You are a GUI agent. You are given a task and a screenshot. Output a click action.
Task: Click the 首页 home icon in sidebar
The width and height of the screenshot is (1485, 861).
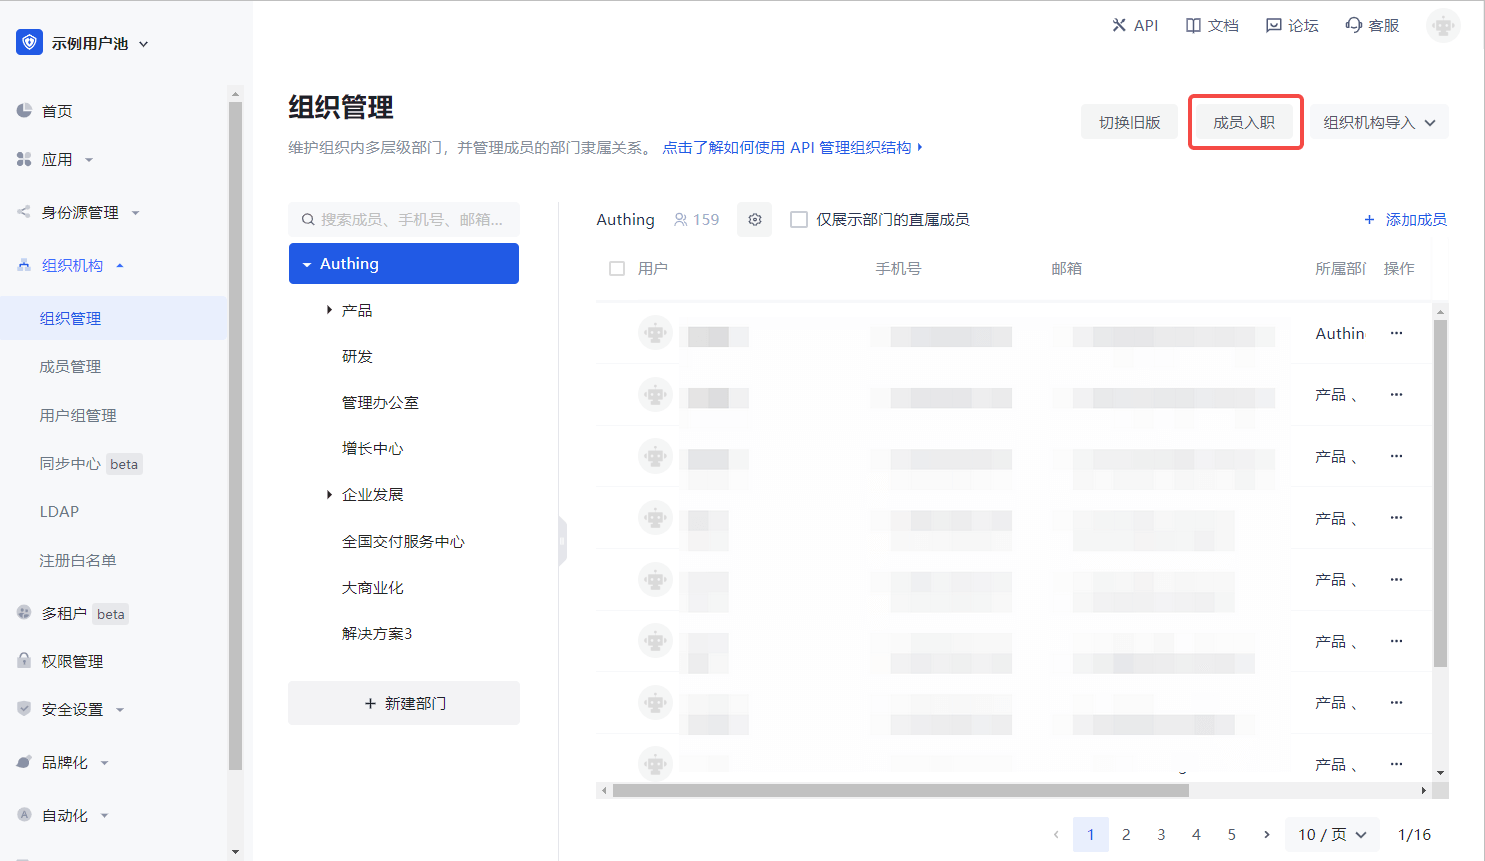pyautogui.click(x=24, y=111)
